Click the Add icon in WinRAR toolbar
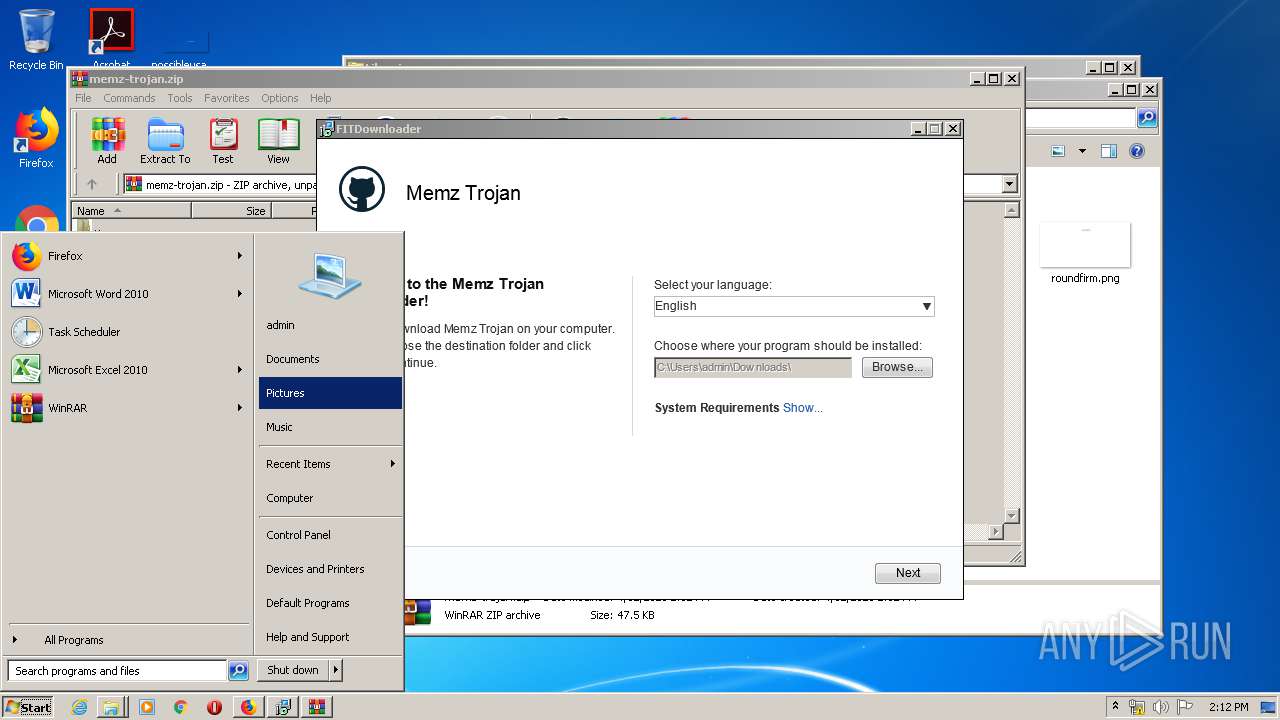The image size is (1280, 720). pyautogui.click(x=107, y=141)
